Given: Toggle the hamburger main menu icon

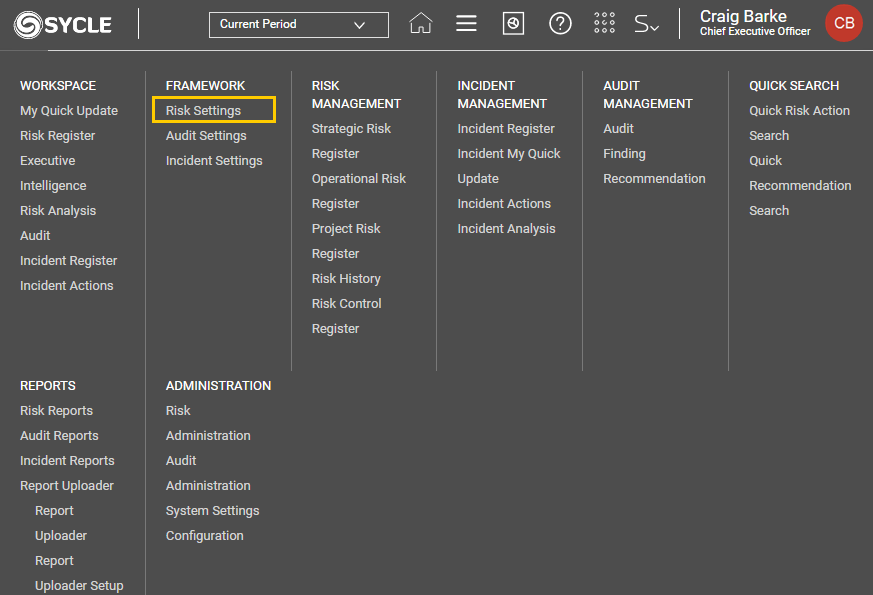Looking at the screenshot, I should (466, 23).
